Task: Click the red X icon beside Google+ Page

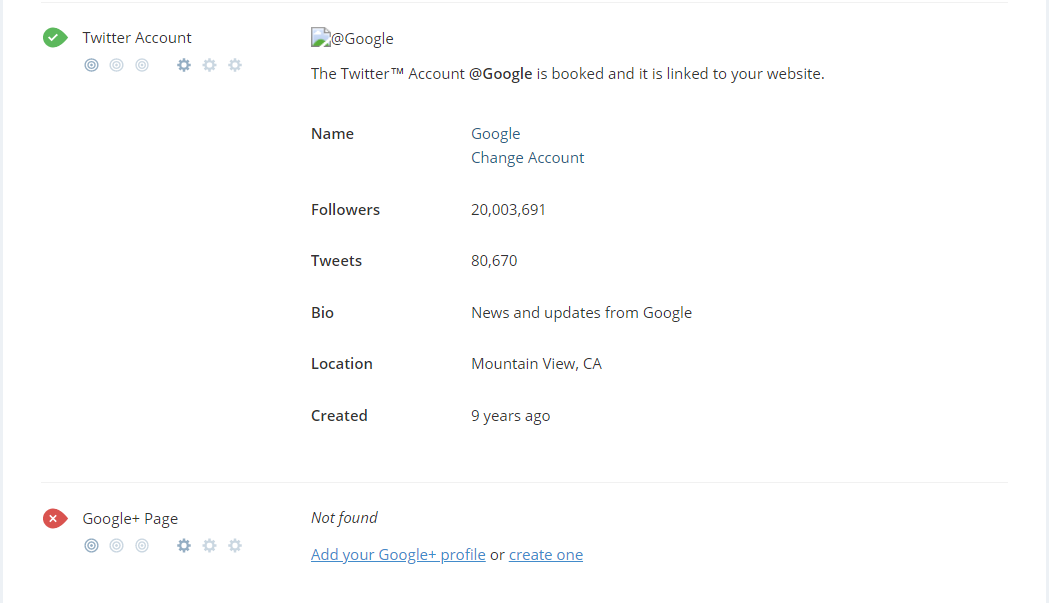Action: click(54, 519)
